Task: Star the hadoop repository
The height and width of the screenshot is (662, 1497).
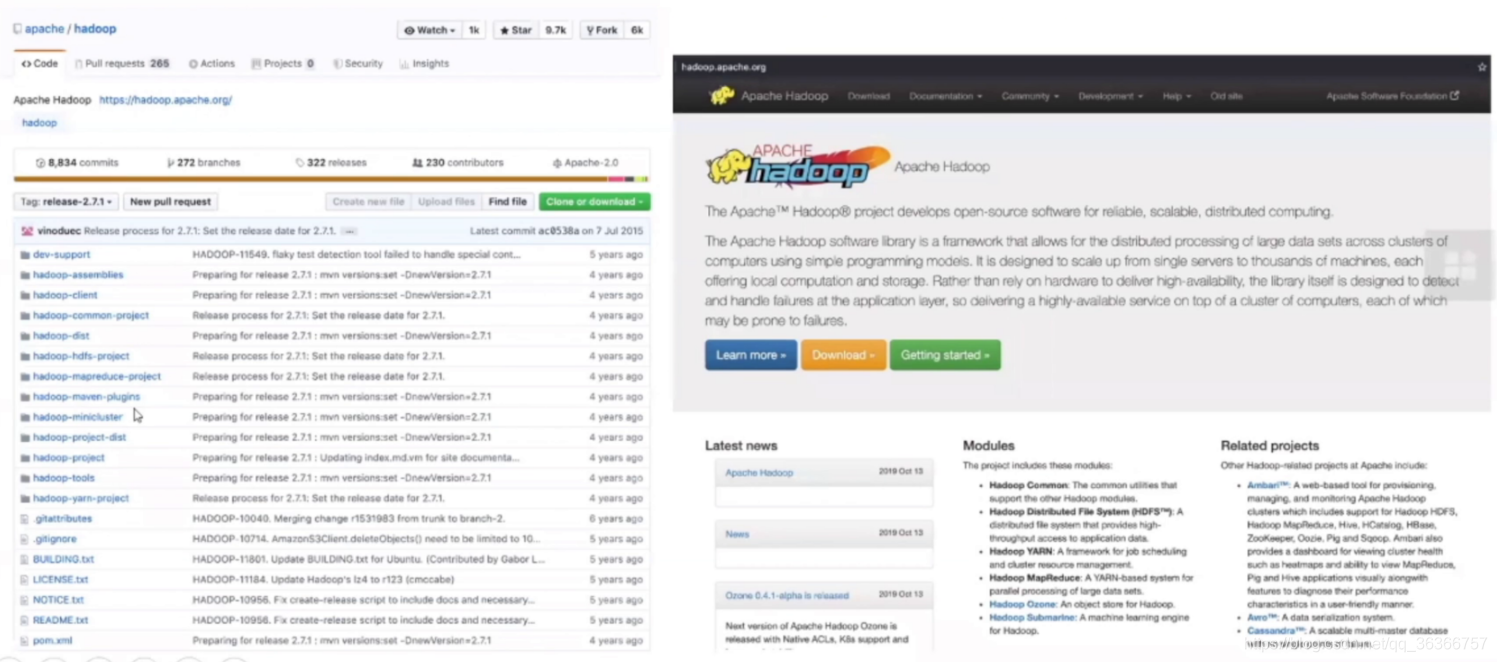Action: point(516,30)
